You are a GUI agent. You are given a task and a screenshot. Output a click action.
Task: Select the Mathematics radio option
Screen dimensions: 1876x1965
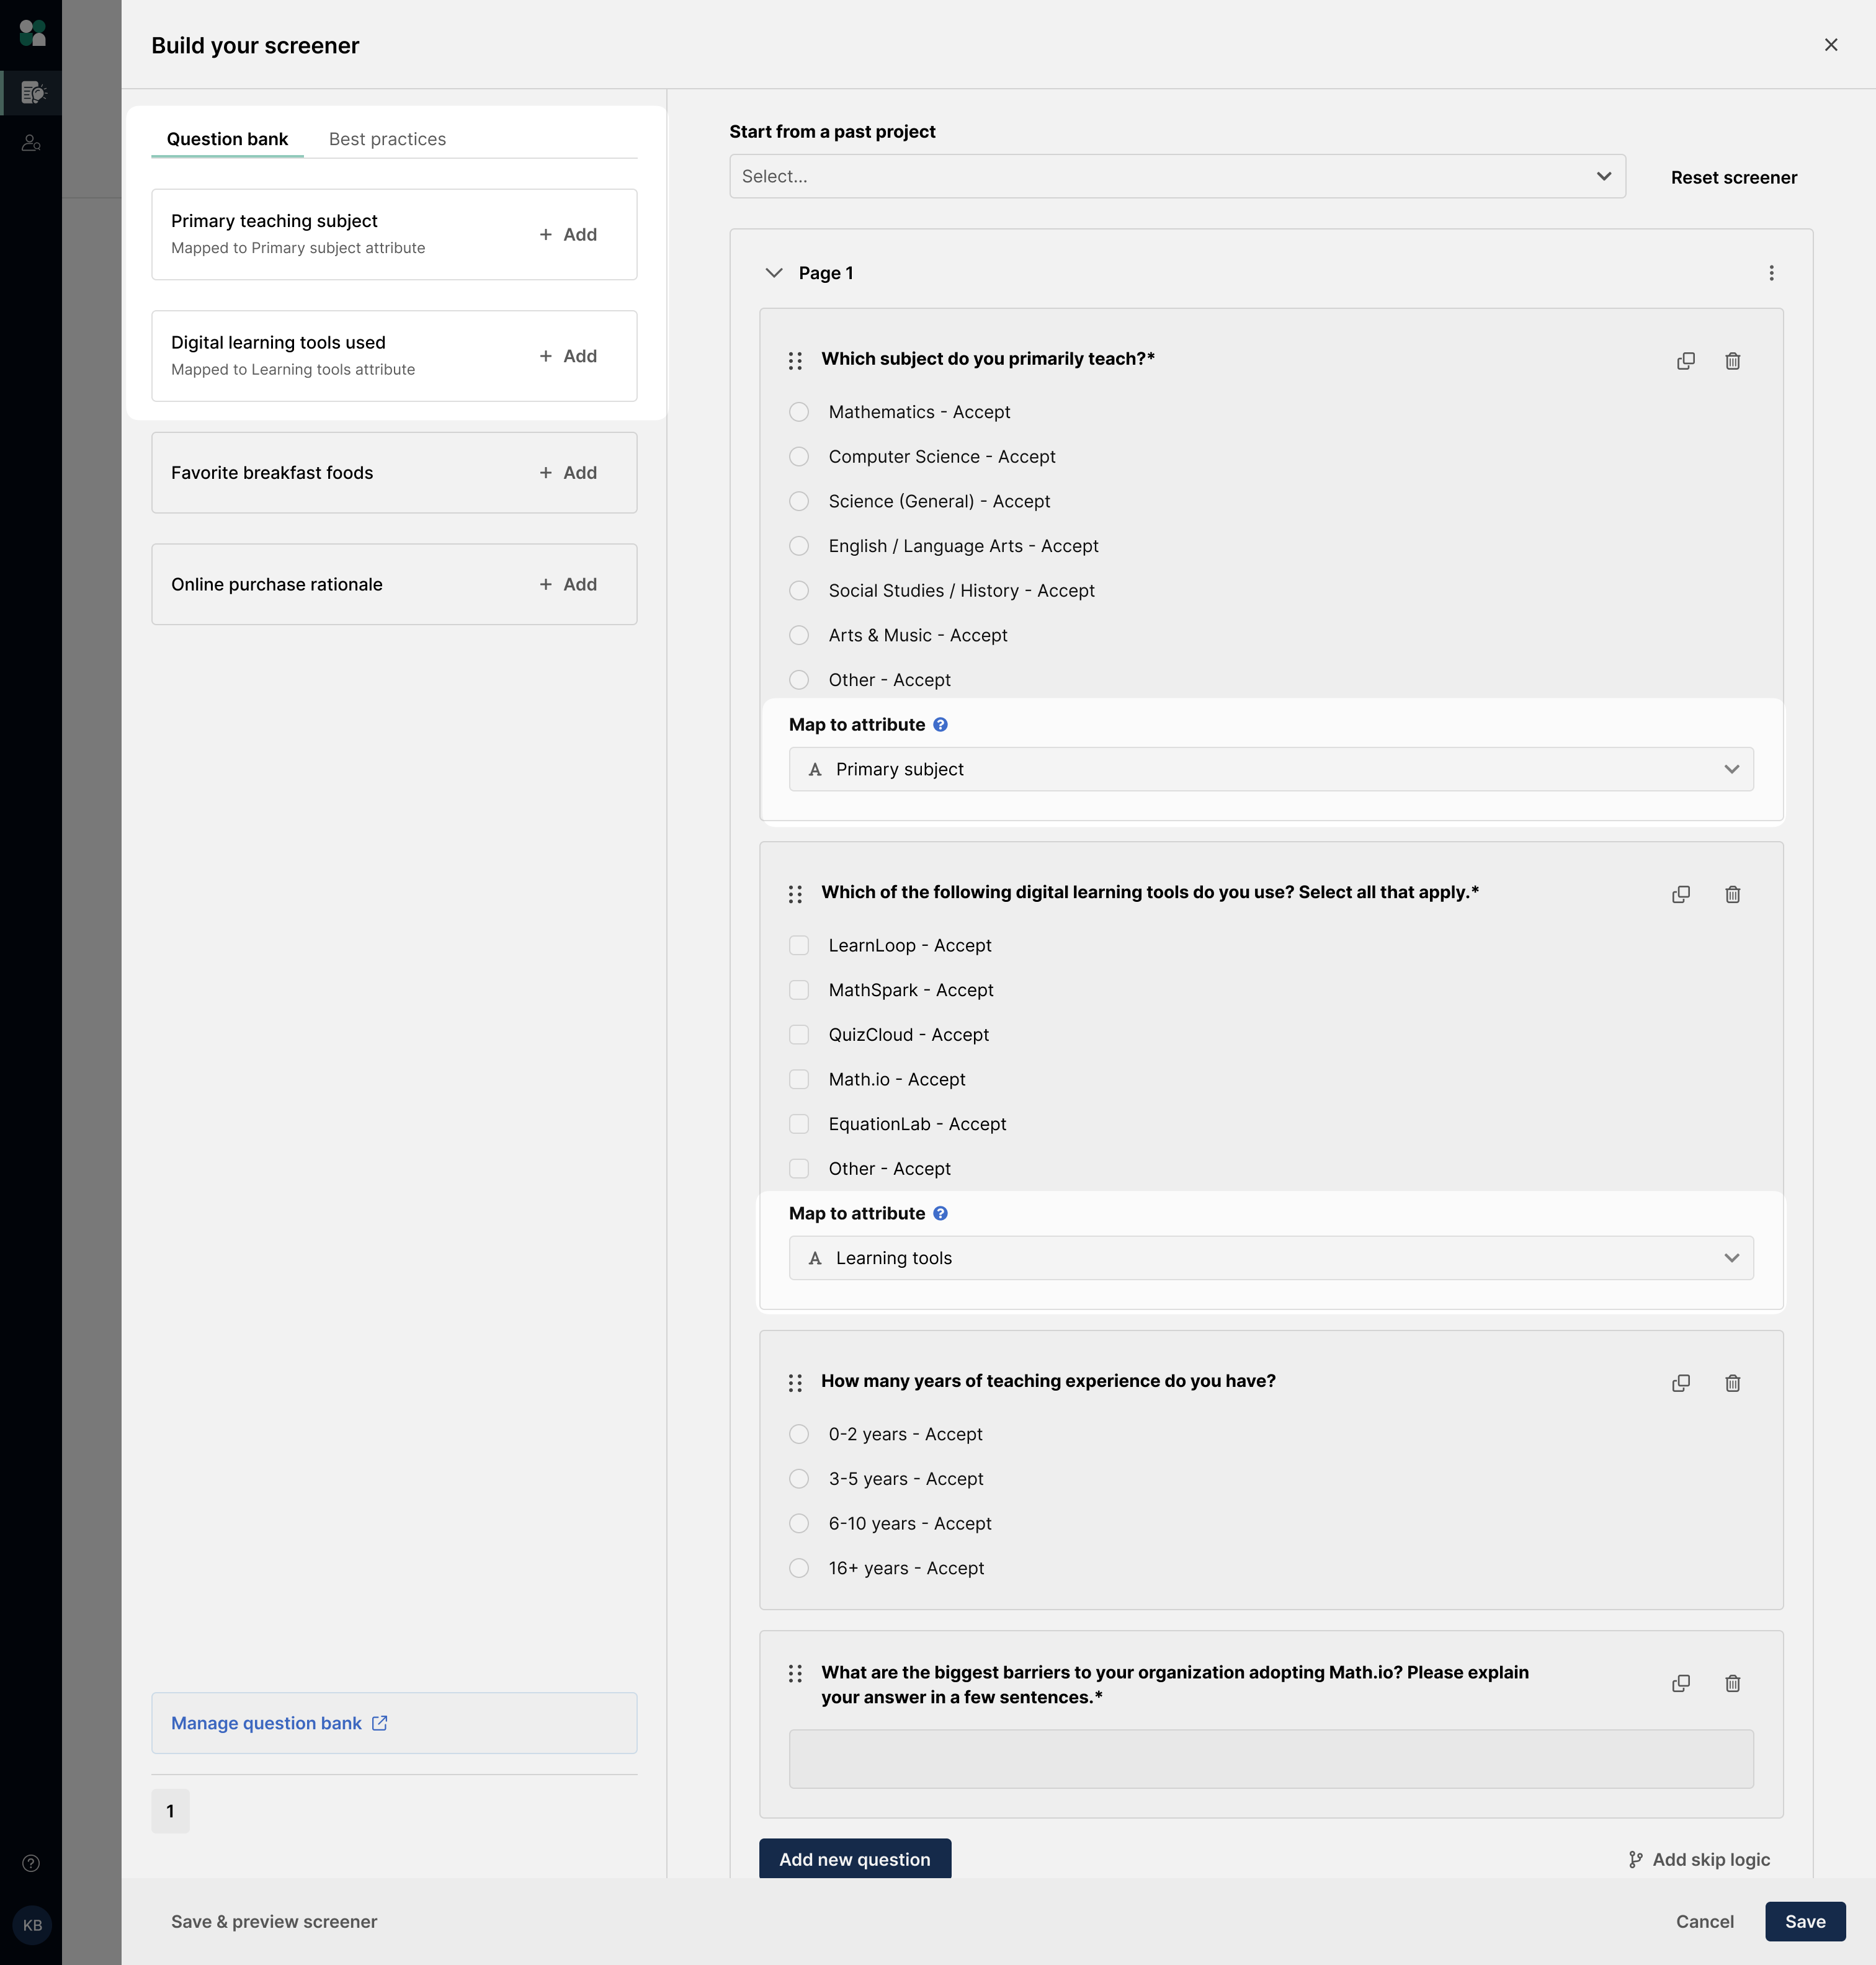coord(798,412)
